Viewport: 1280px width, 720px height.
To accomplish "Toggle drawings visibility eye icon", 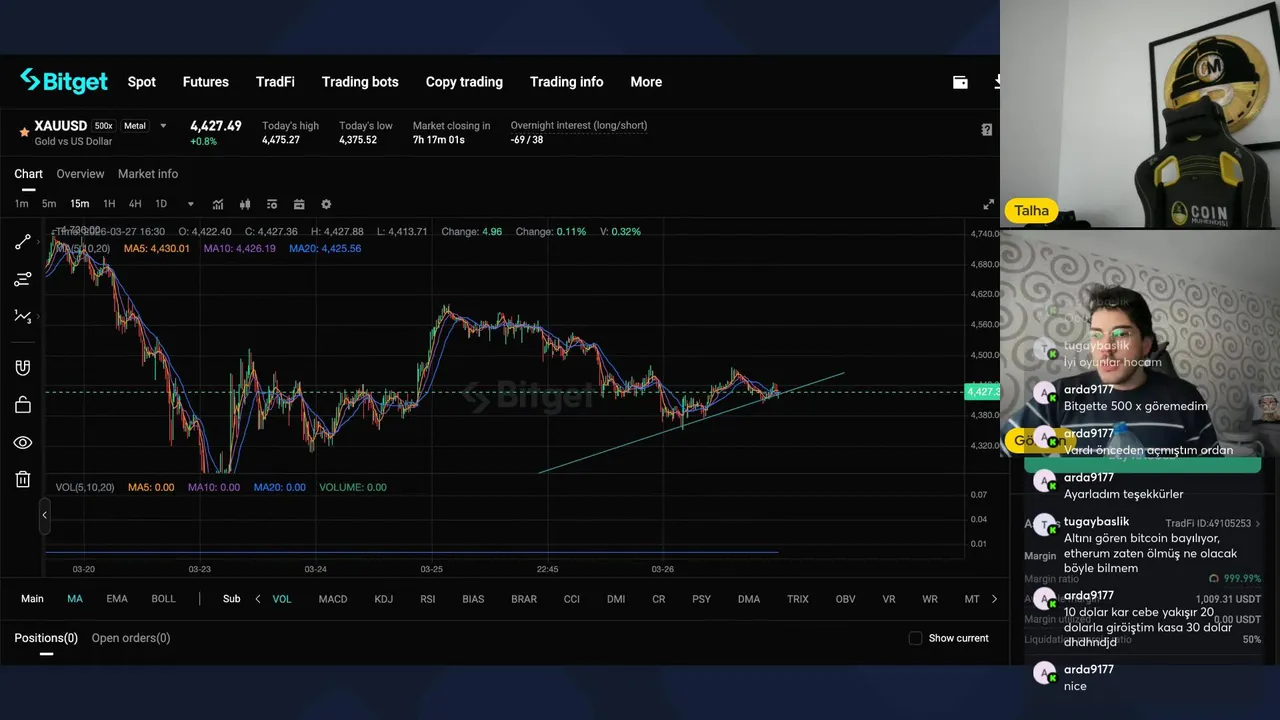I will pos(22,442).
